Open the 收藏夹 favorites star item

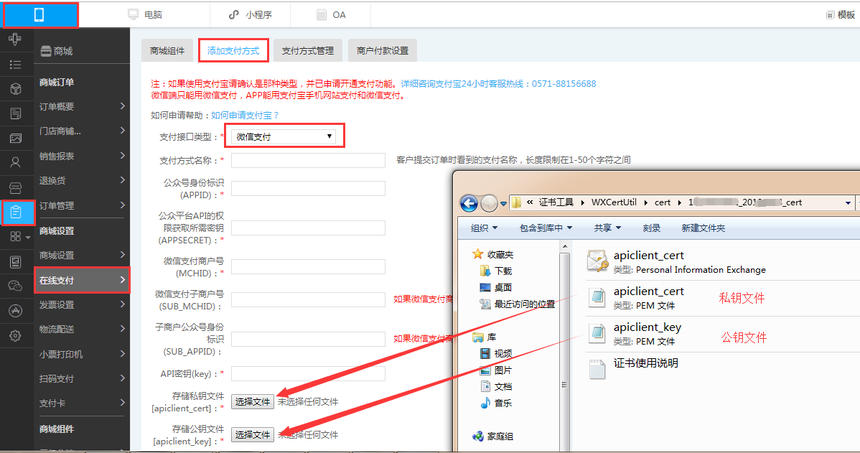(493, 254)
